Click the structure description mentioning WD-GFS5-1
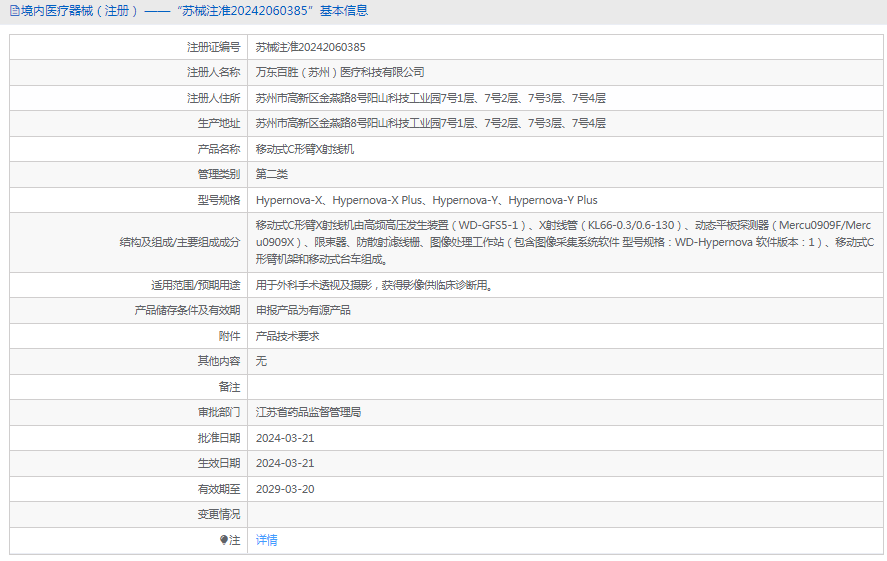Screen dimensions: 887x561 tap(565, 242)
